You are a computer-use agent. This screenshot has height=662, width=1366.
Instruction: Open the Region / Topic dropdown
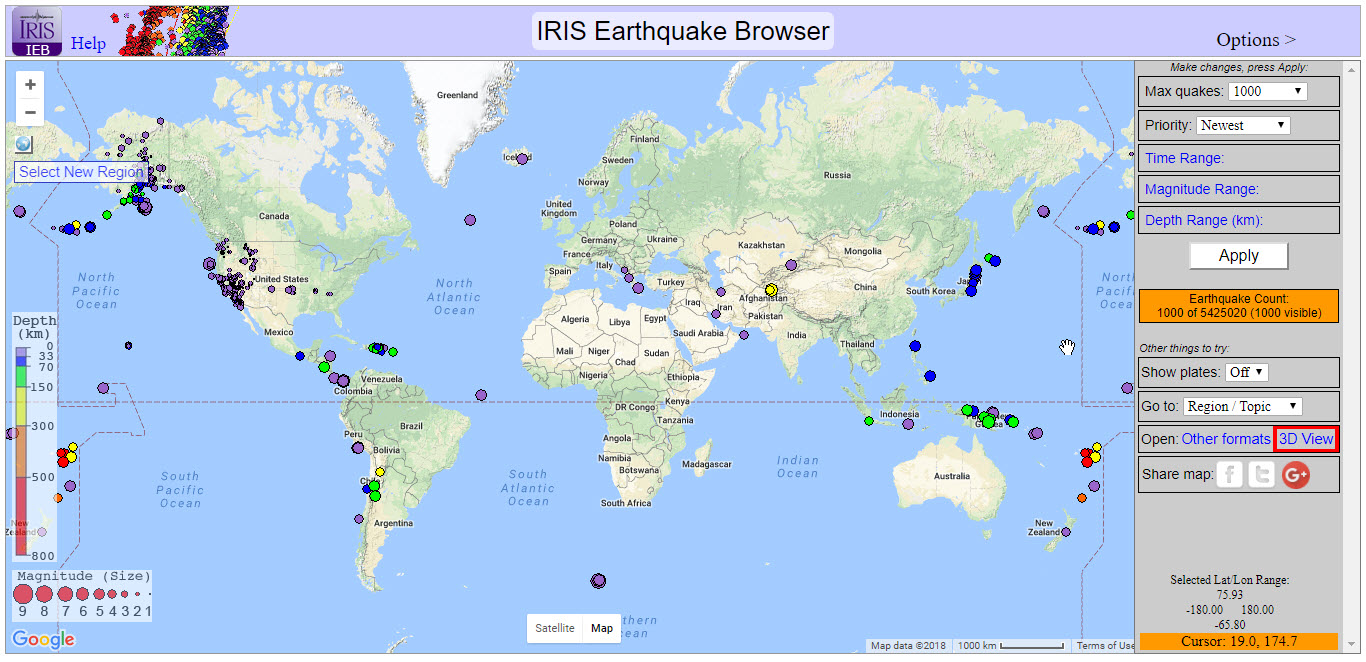tap(1243, 406)
